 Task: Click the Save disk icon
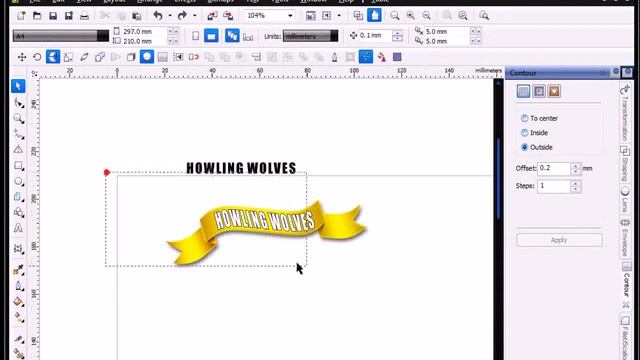53,16
